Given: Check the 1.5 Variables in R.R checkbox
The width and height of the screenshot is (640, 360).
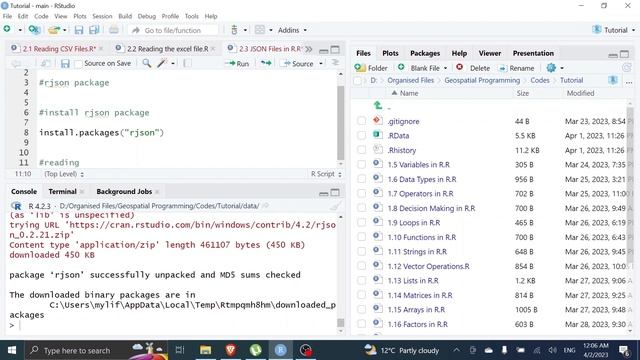Looking at the screenshot, I should tap(362, 164).
